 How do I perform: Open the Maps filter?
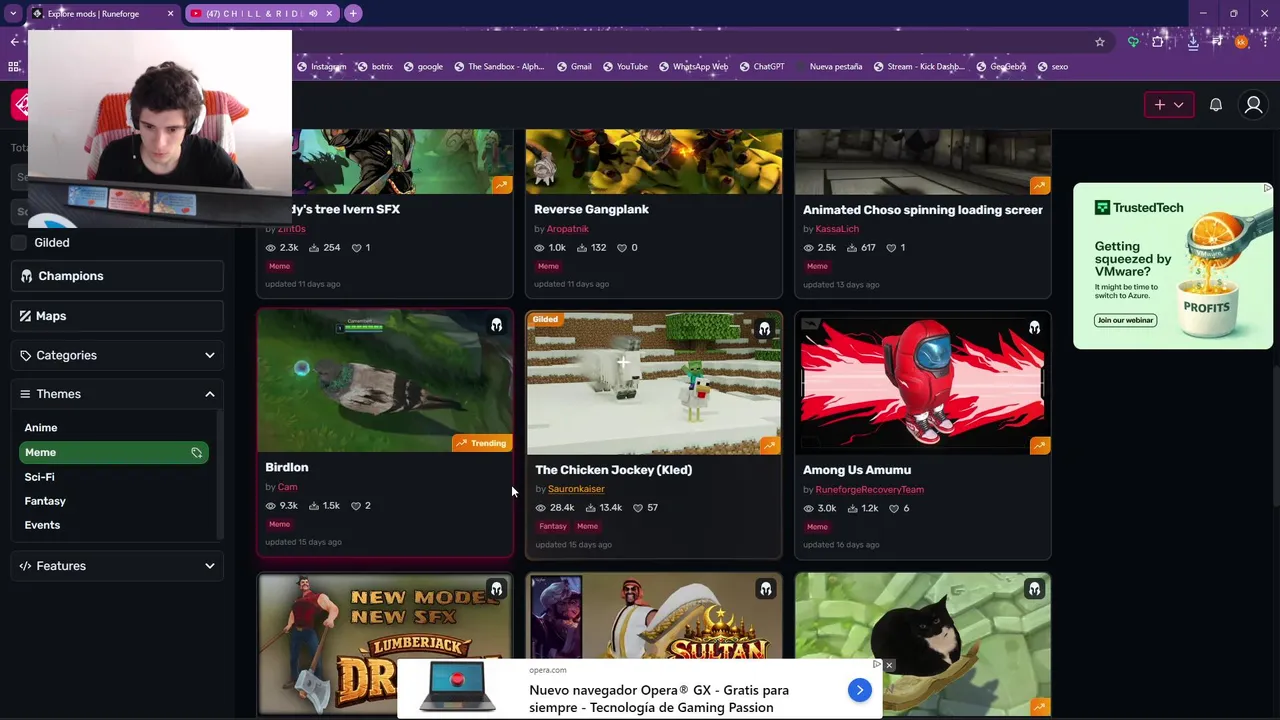117,316
